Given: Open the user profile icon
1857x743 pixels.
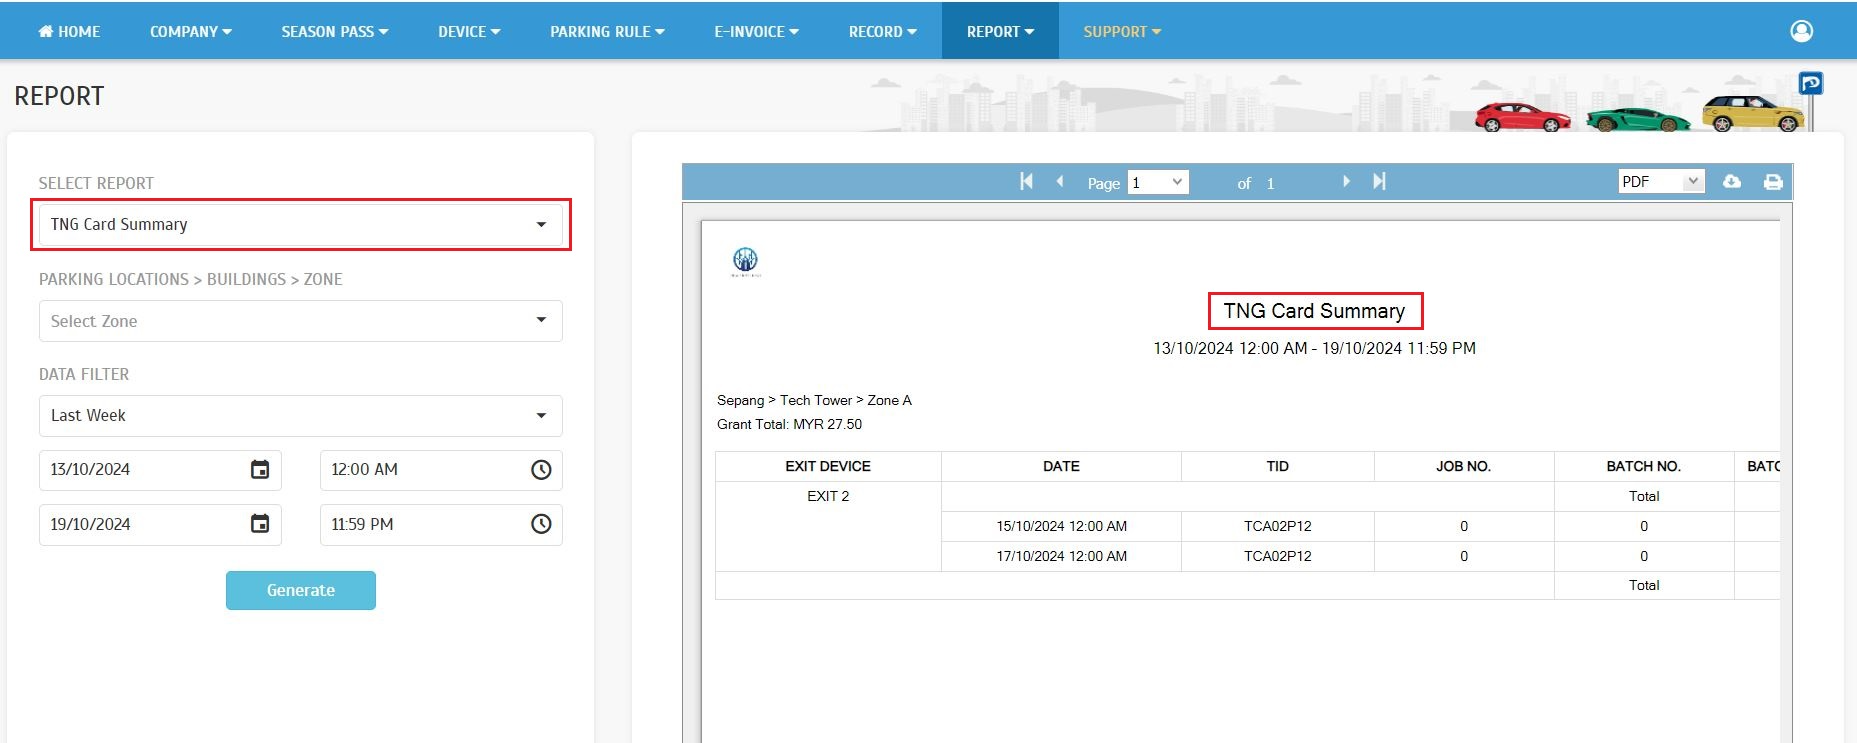Looking at the screenshot, I should (1801, 31).
